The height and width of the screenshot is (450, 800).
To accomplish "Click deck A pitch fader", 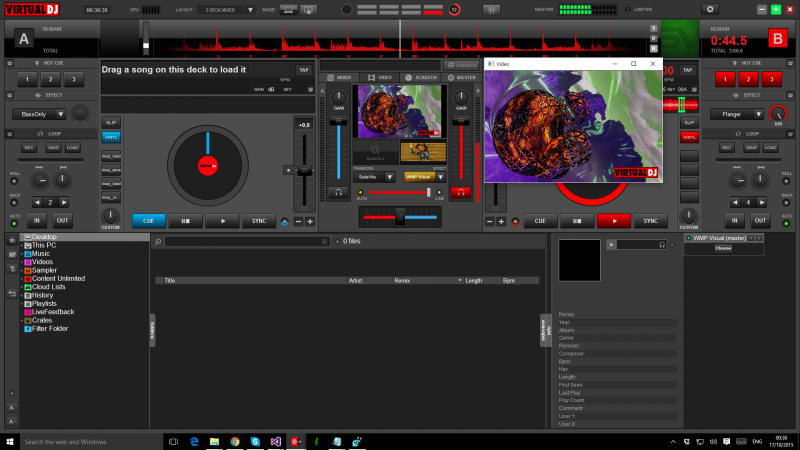I will pos(305,172).
